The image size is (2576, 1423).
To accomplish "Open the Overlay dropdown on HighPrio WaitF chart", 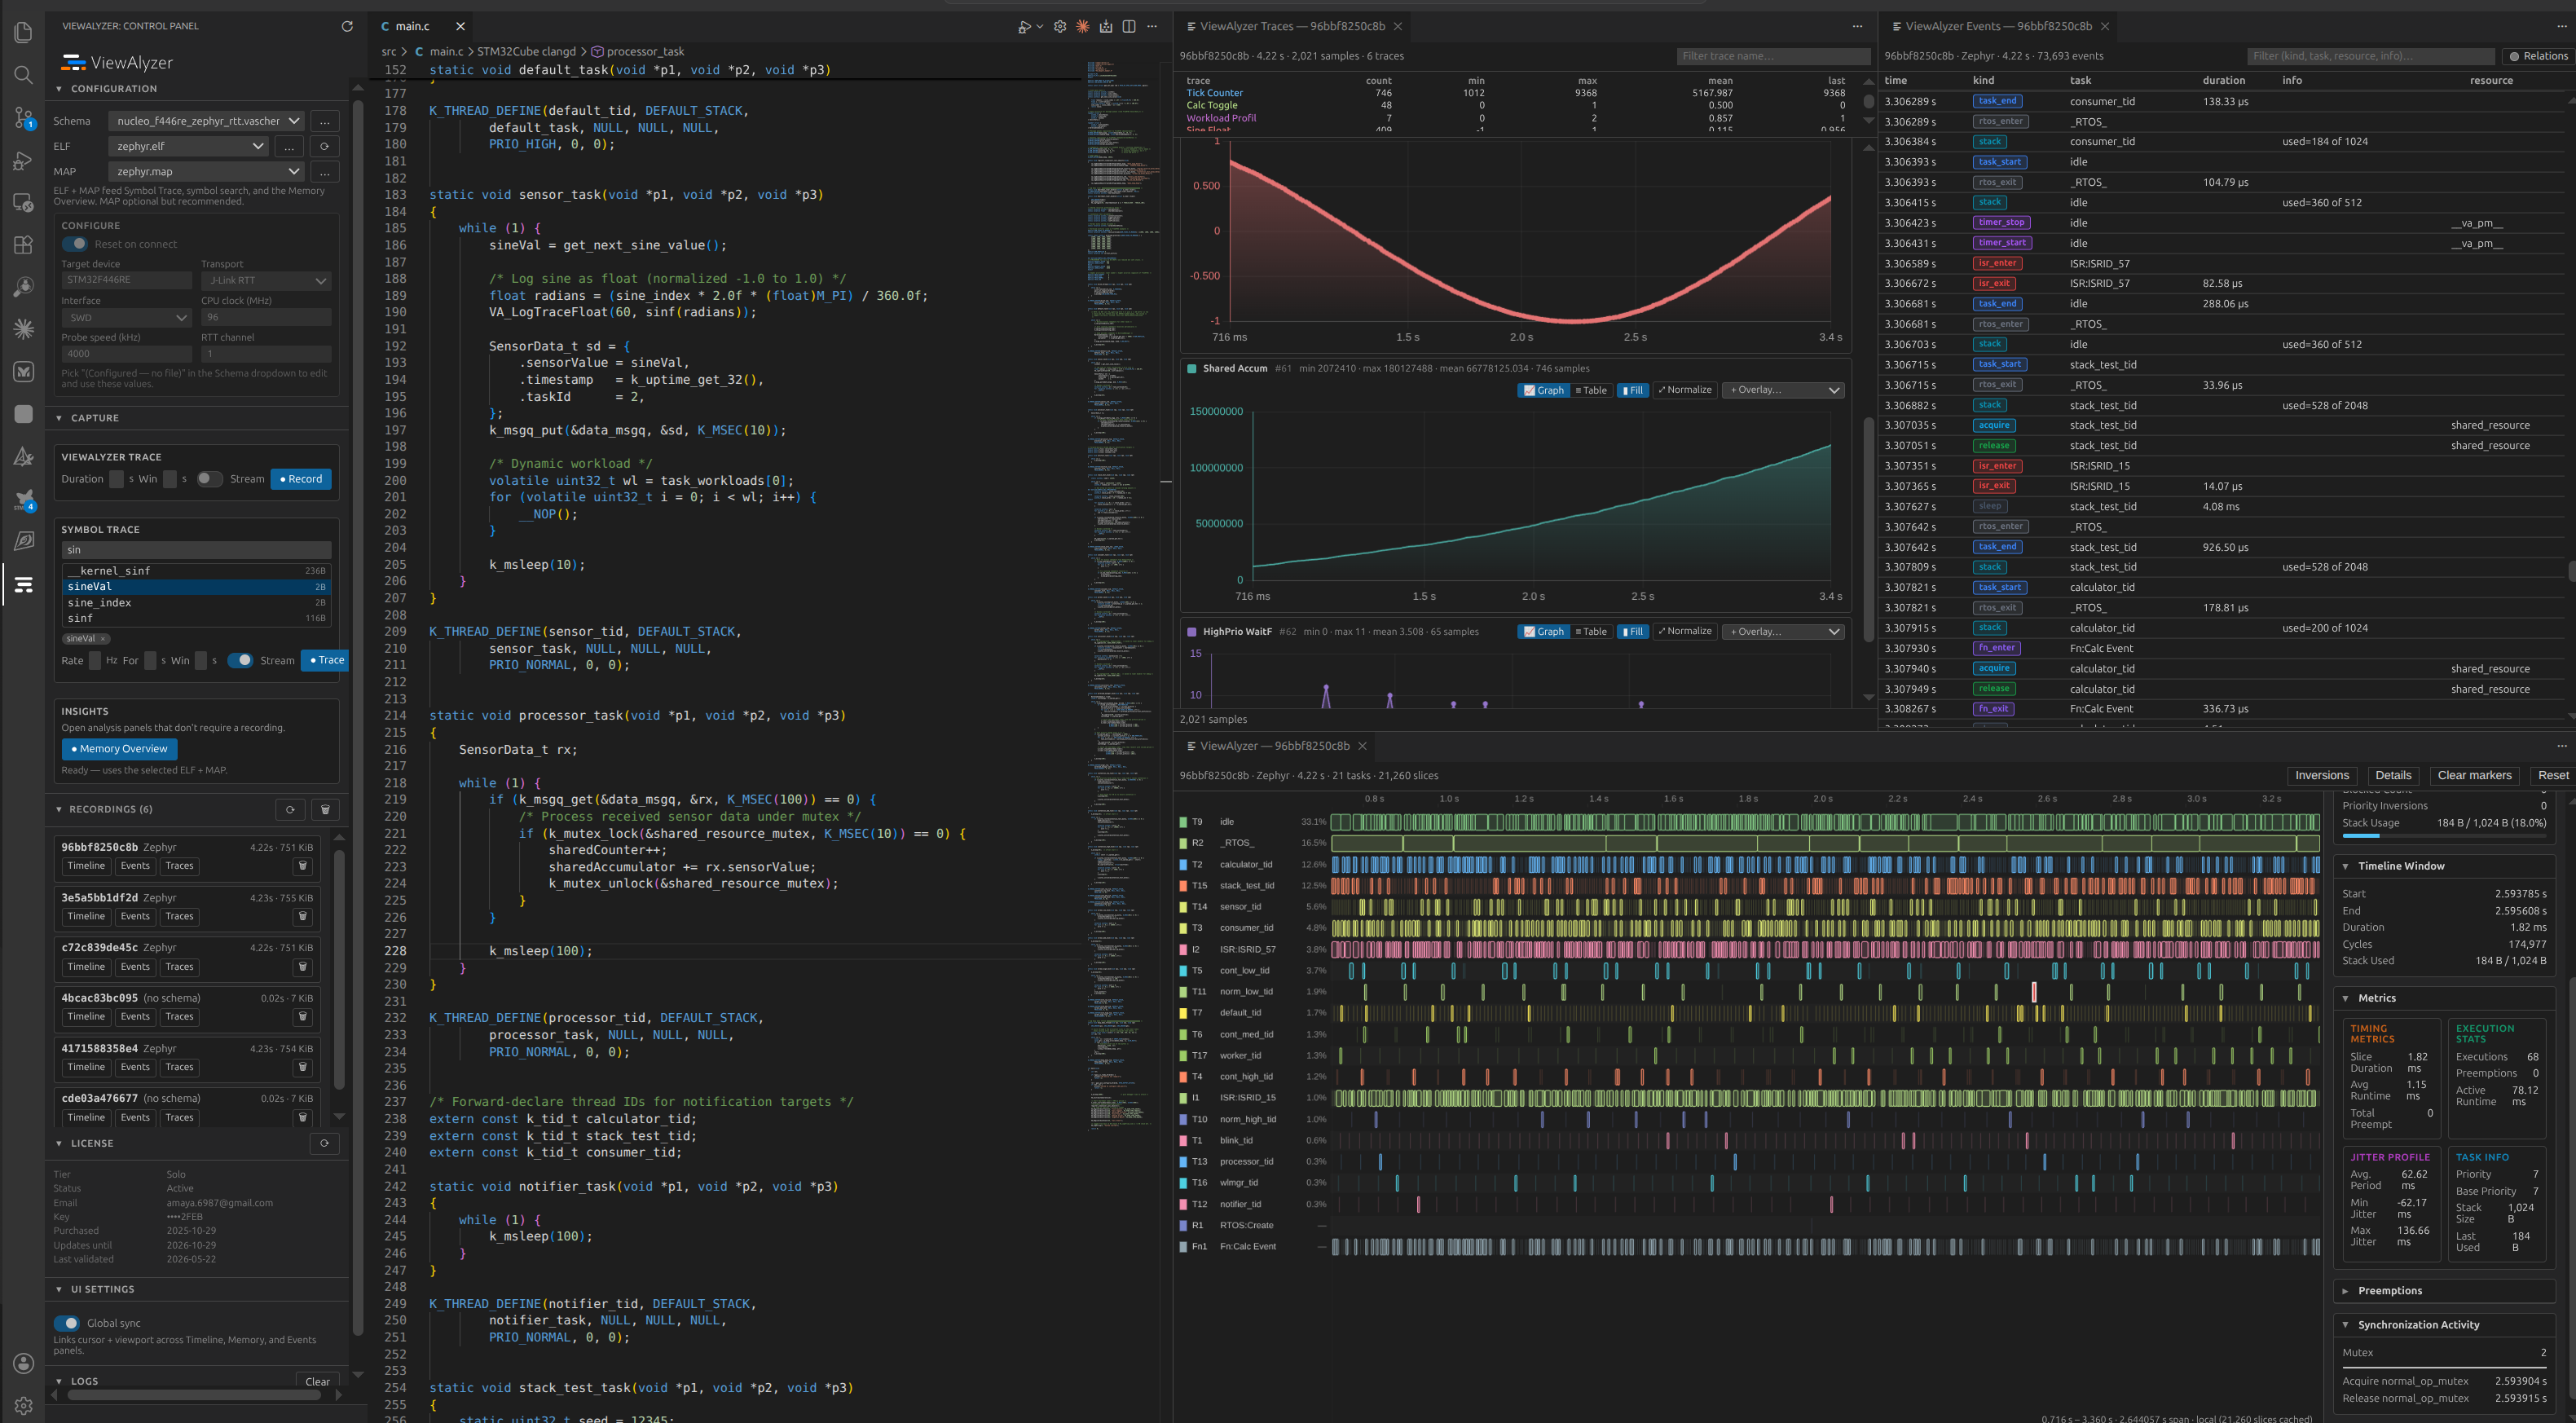I will coord(1784,631).
